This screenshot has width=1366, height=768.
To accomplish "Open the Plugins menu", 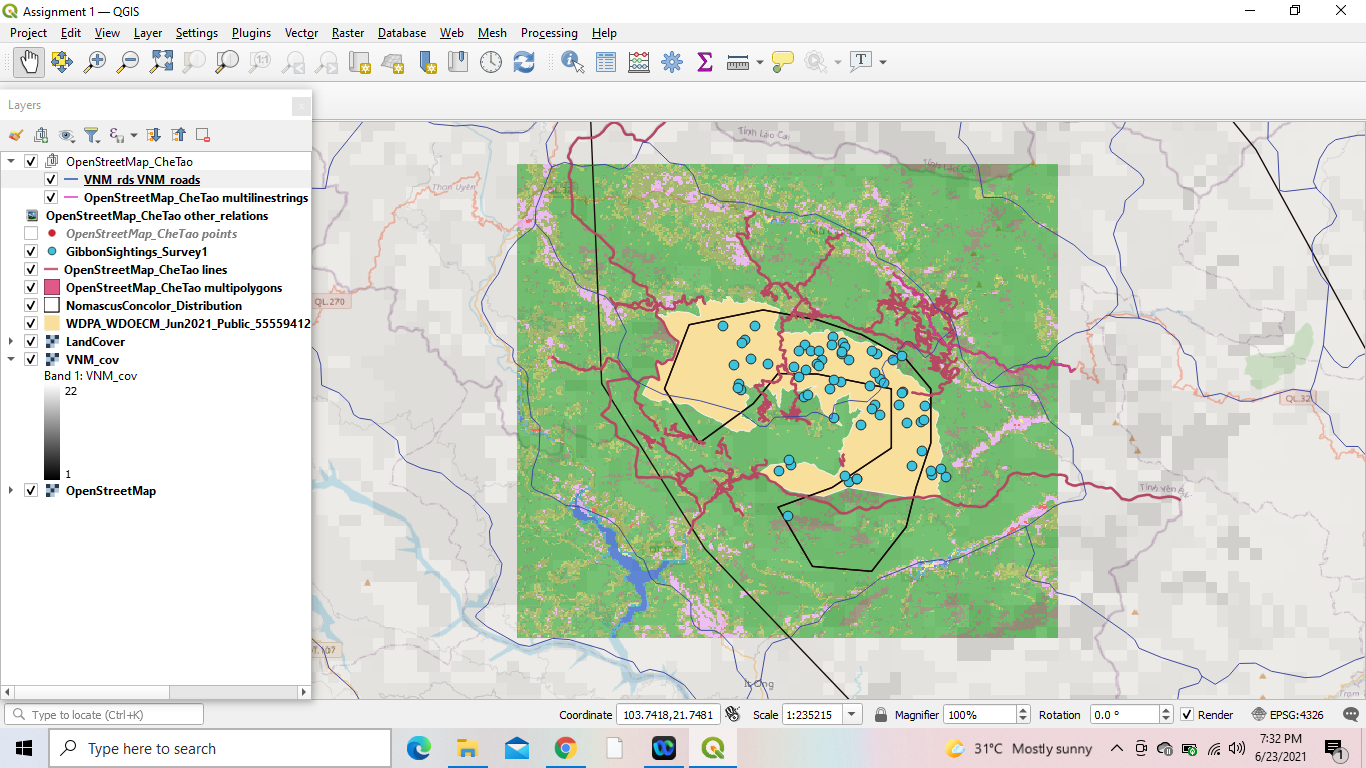I will tap(251, 33).
